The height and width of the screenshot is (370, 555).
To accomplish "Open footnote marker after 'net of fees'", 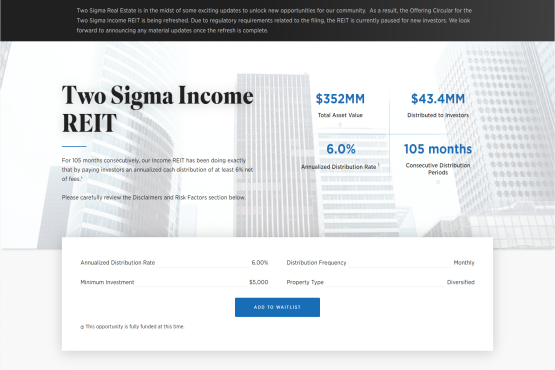I will [82, 178].
